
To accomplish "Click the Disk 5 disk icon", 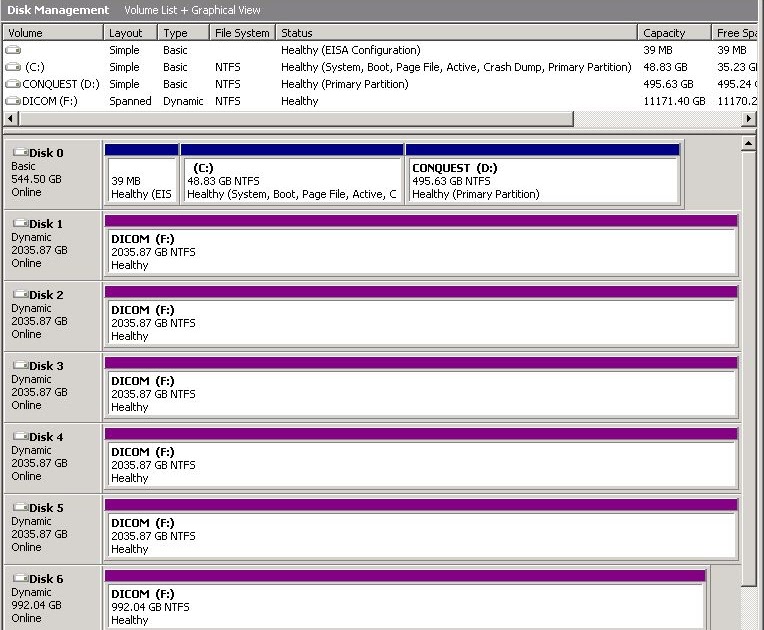I will (20, 507).
